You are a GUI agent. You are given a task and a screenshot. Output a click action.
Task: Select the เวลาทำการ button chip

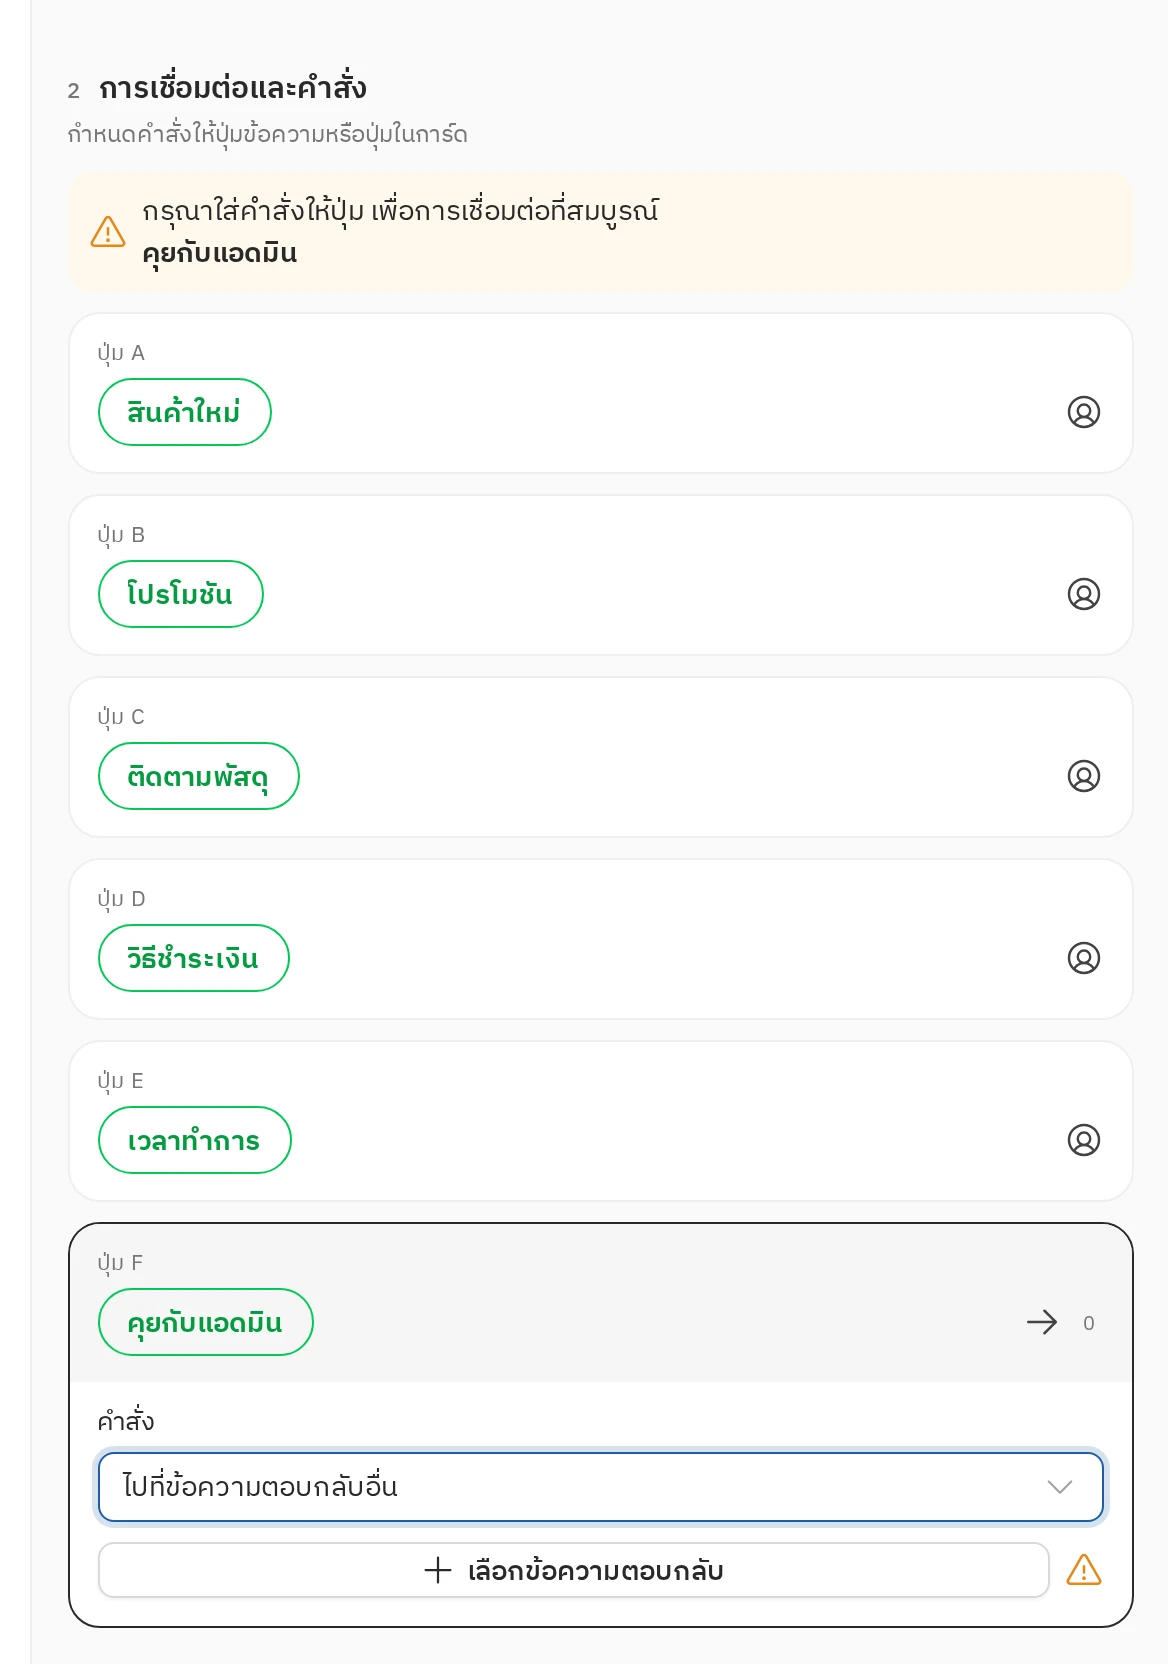click(x=195, y=1140)
